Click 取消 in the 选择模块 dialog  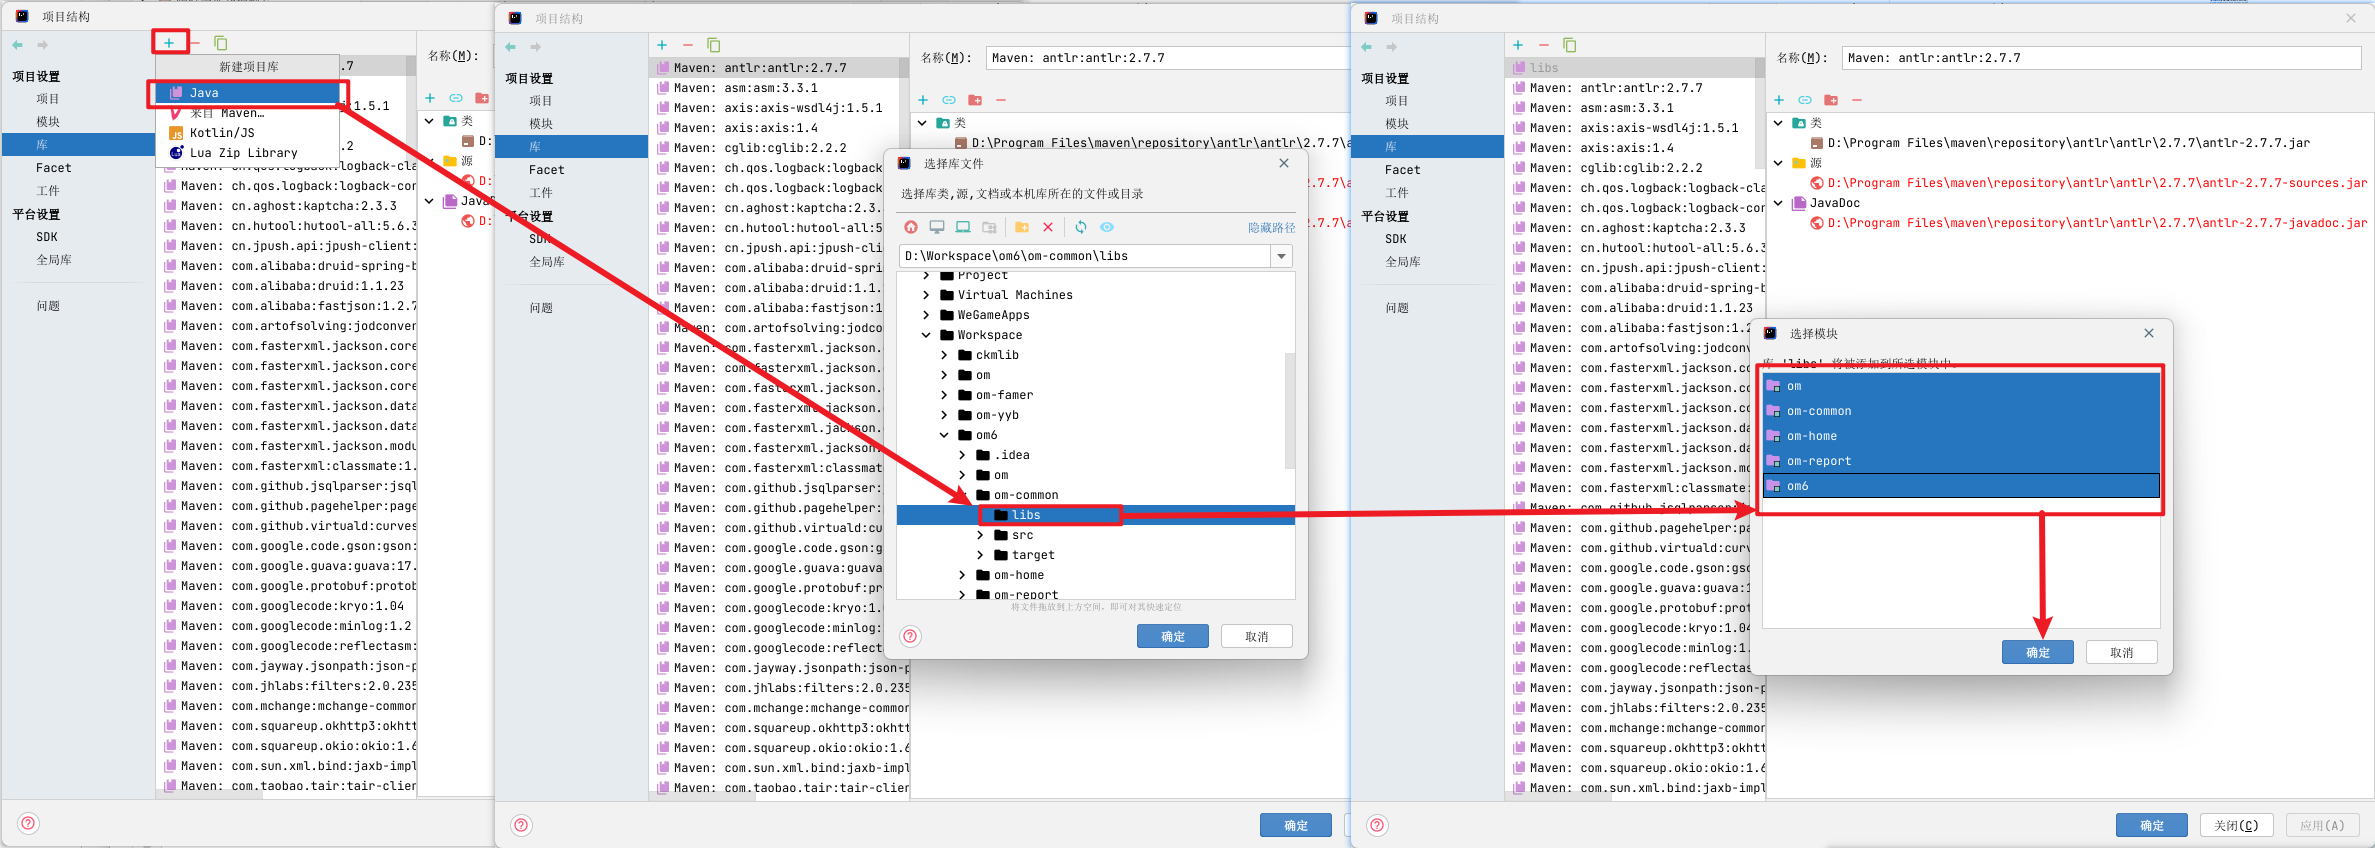tap(2122, 652)
